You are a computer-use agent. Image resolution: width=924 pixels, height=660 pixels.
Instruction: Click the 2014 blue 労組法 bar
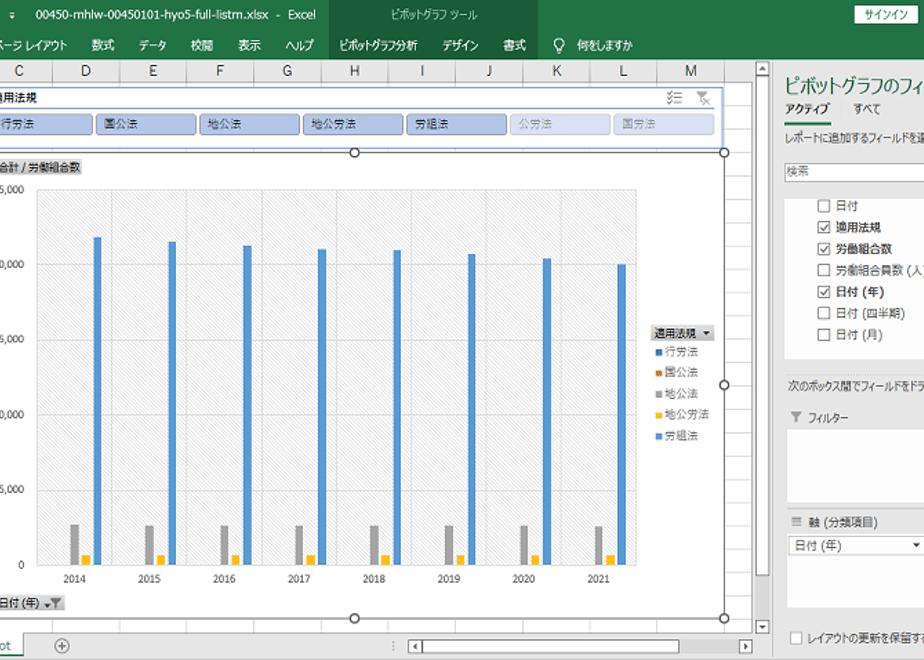(x=98, y=401)
